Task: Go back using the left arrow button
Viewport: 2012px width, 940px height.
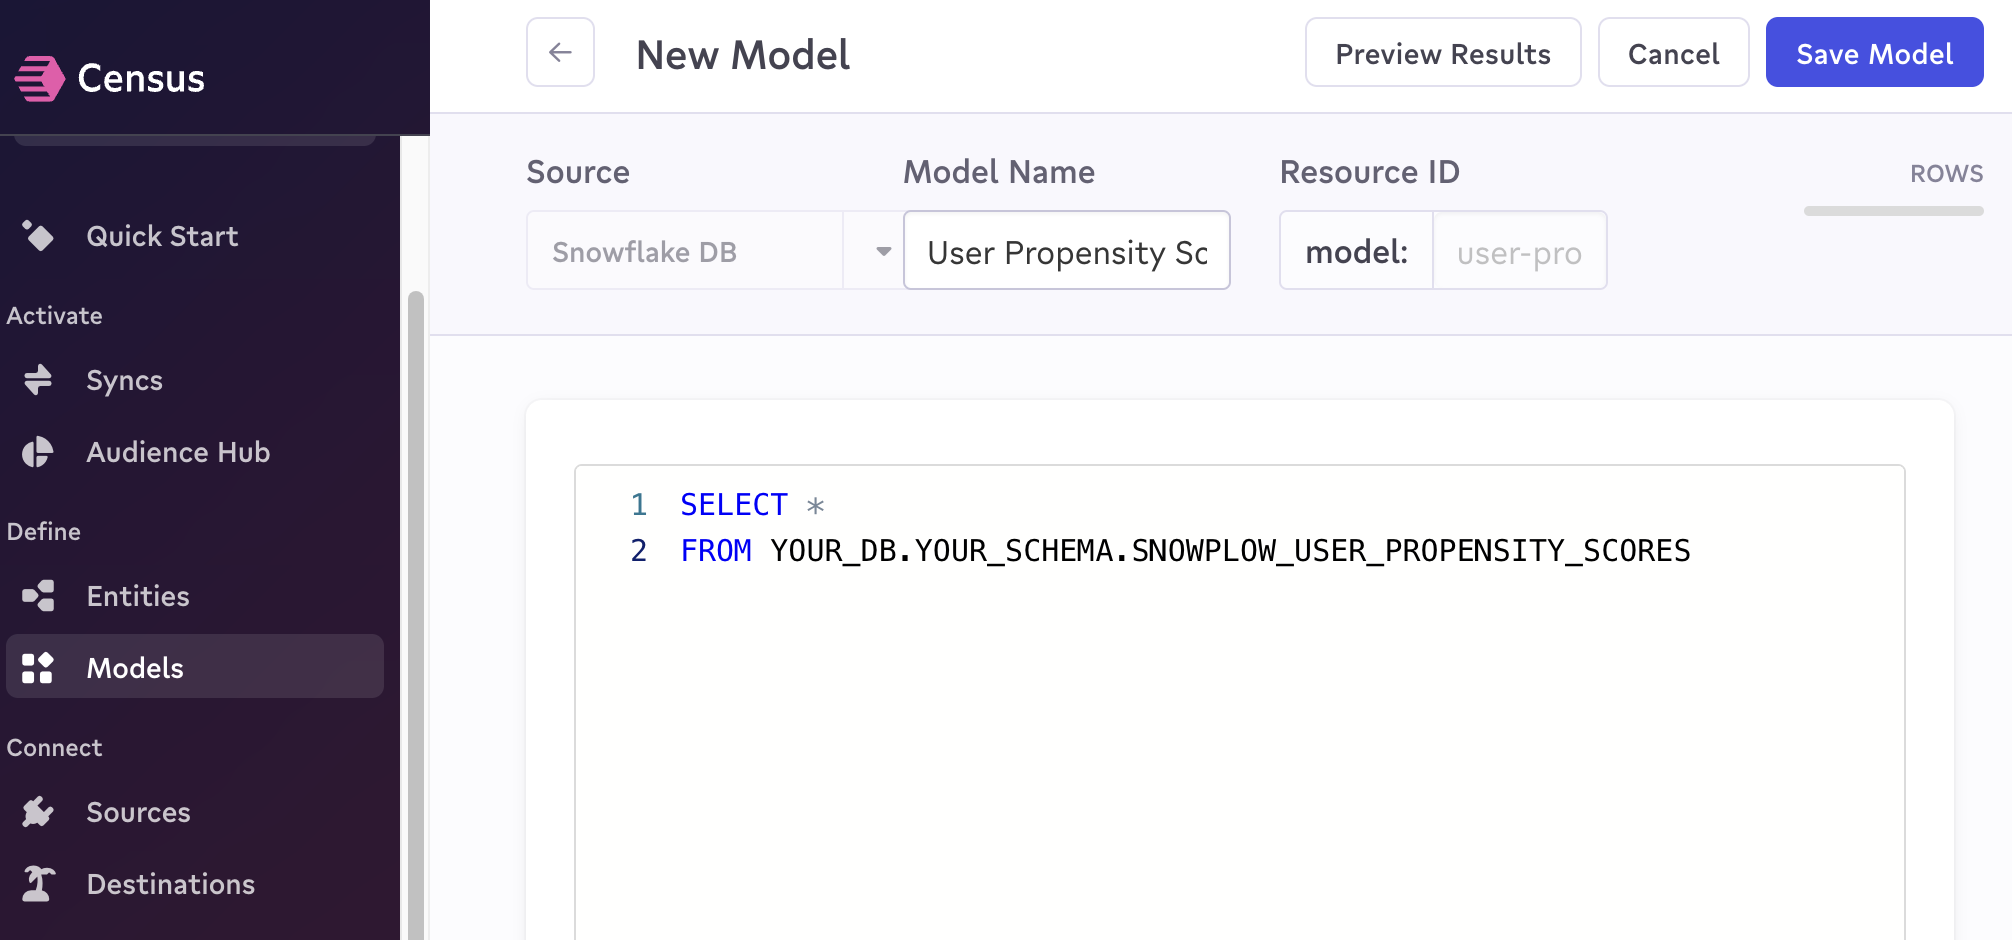Action: 560,52
